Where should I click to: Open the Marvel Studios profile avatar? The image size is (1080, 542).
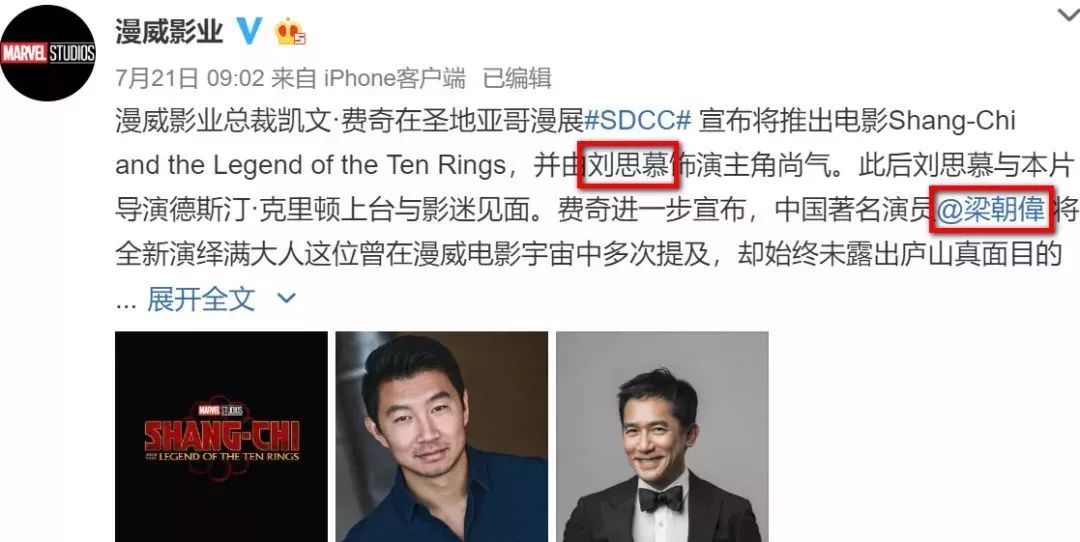point(48,53)
